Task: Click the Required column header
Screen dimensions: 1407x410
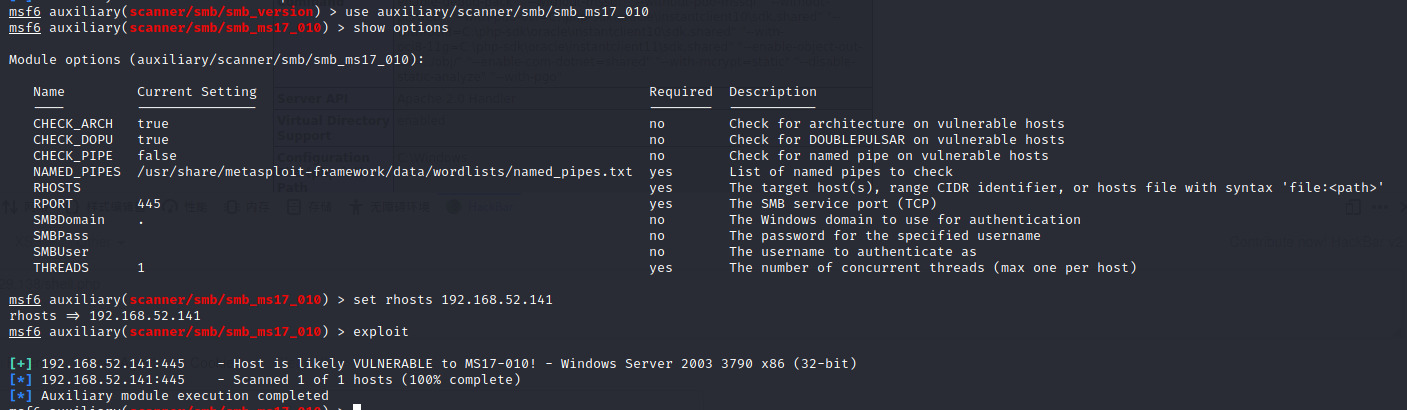Action: click(681, 92)
